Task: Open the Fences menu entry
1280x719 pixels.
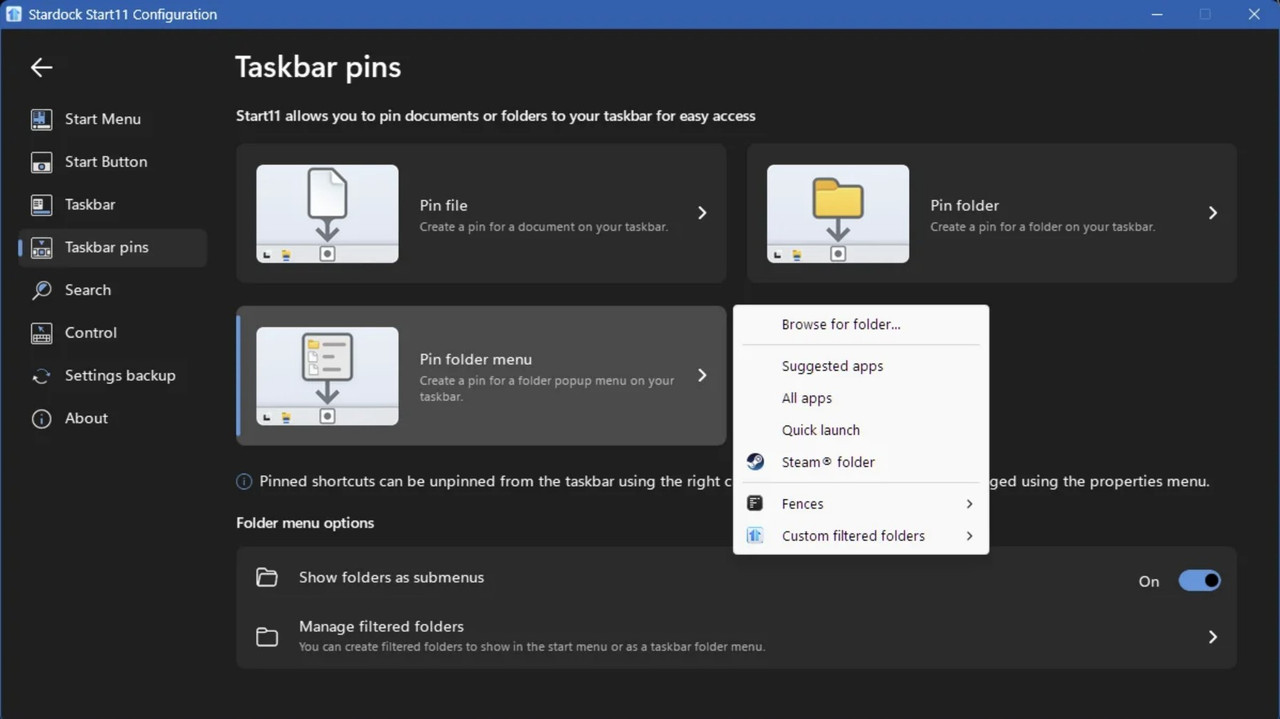Action: (861, 504)
